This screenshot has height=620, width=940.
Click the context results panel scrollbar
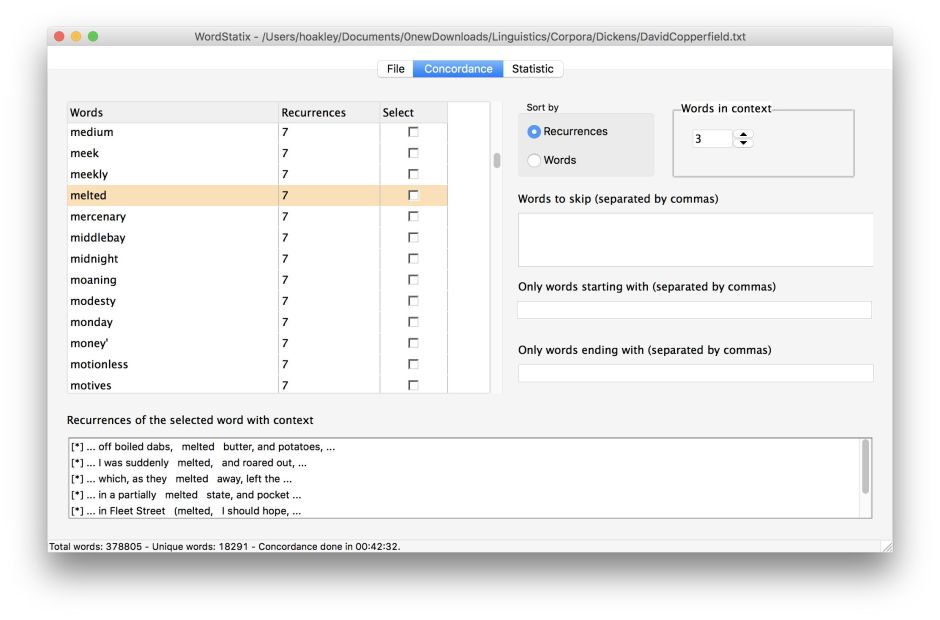pos(865,468)
